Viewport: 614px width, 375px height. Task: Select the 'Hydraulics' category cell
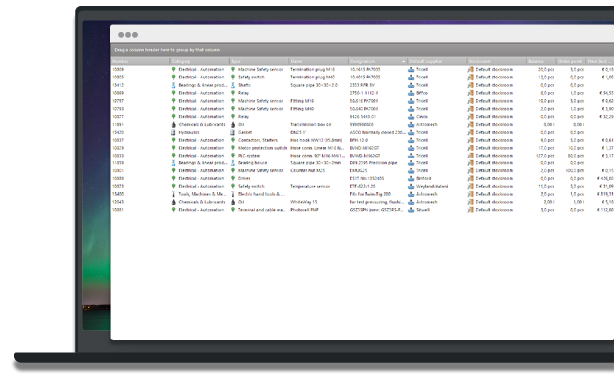pos(189,132)
